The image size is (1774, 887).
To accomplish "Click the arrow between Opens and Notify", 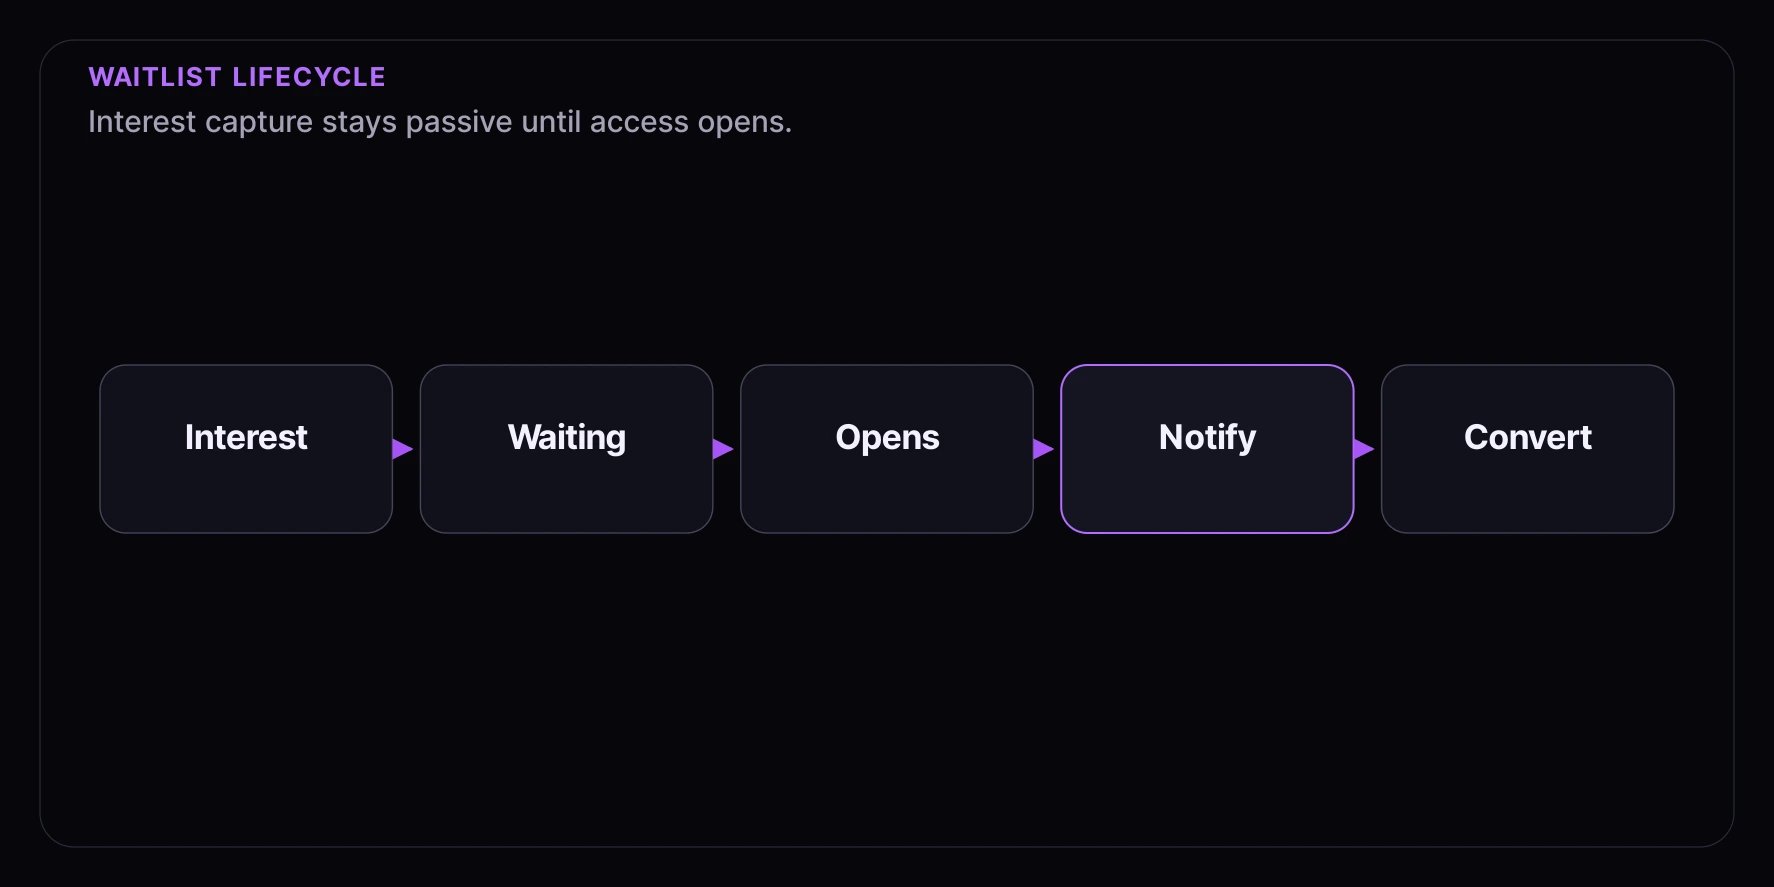I will pyautogui.click(x=1043, y=449).
